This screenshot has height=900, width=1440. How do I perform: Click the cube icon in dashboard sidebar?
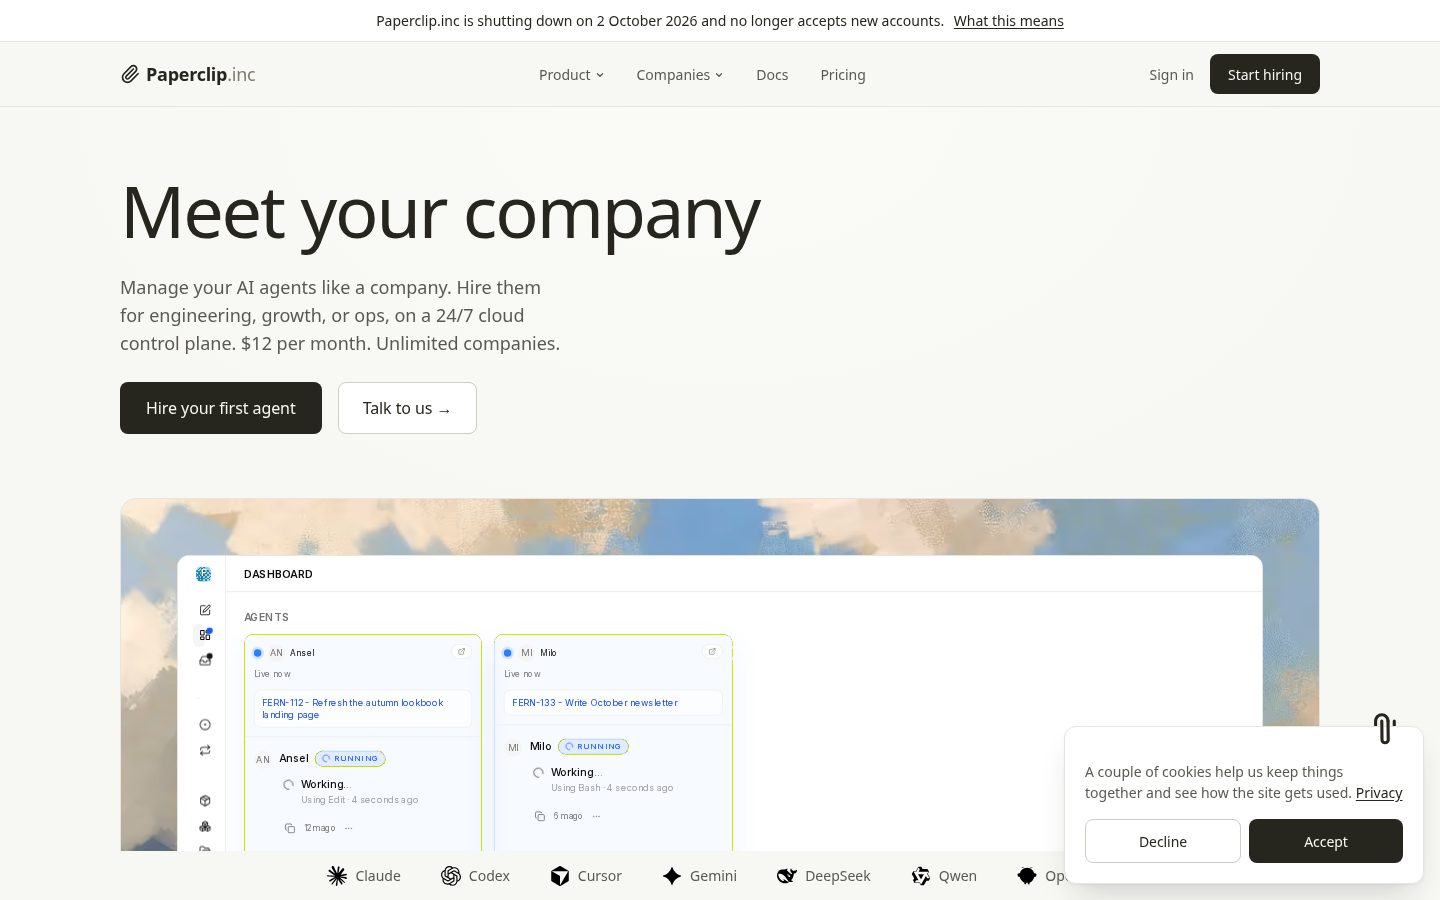click(x=205, y=800)
